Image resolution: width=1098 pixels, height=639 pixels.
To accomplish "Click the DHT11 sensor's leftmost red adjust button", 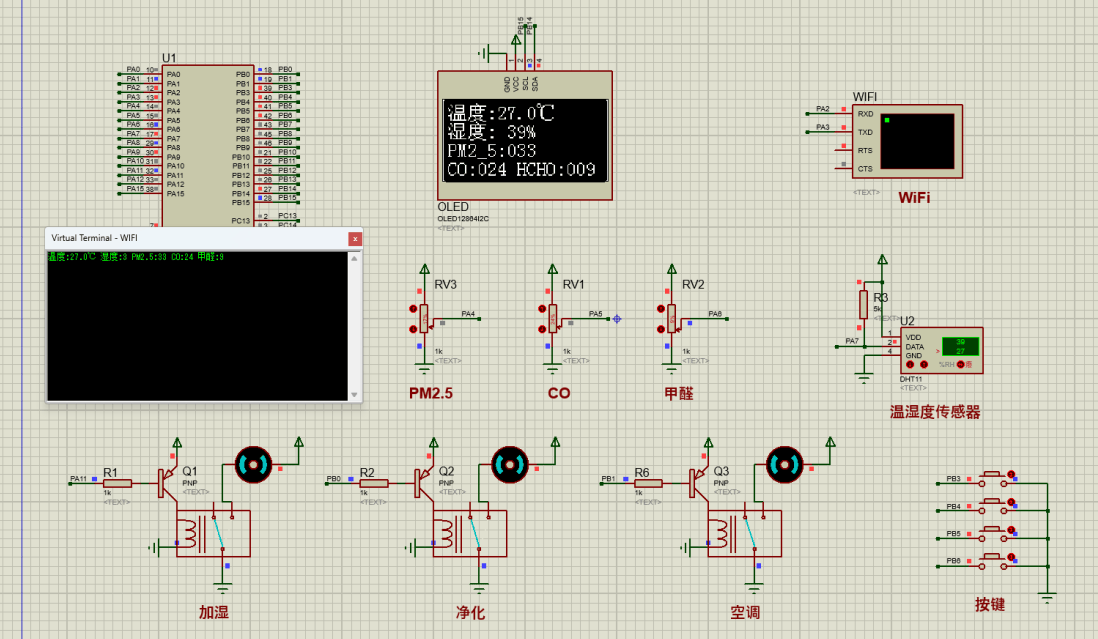I will click(x=910, y=365).
